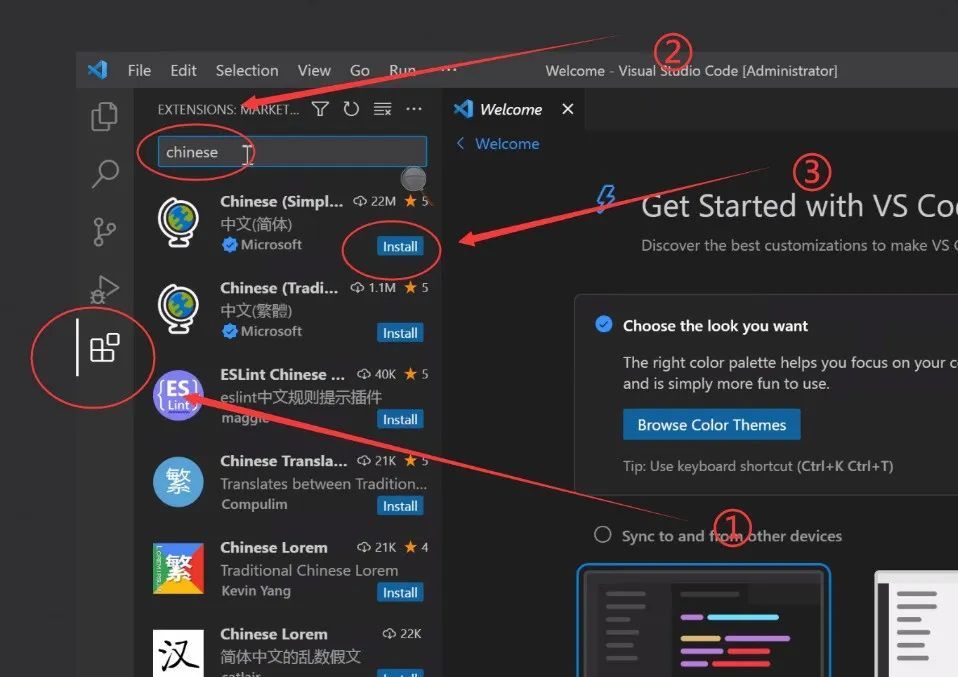This screenshot has height=677, width=958.
Task: Open the View menu
Action: pos(314,71)
